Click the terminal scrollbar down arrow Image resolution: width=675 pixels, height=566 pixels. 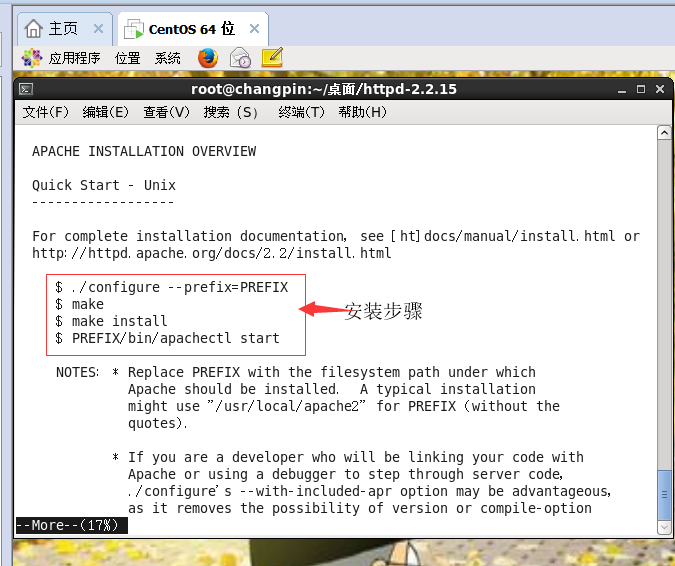point(664,527)
